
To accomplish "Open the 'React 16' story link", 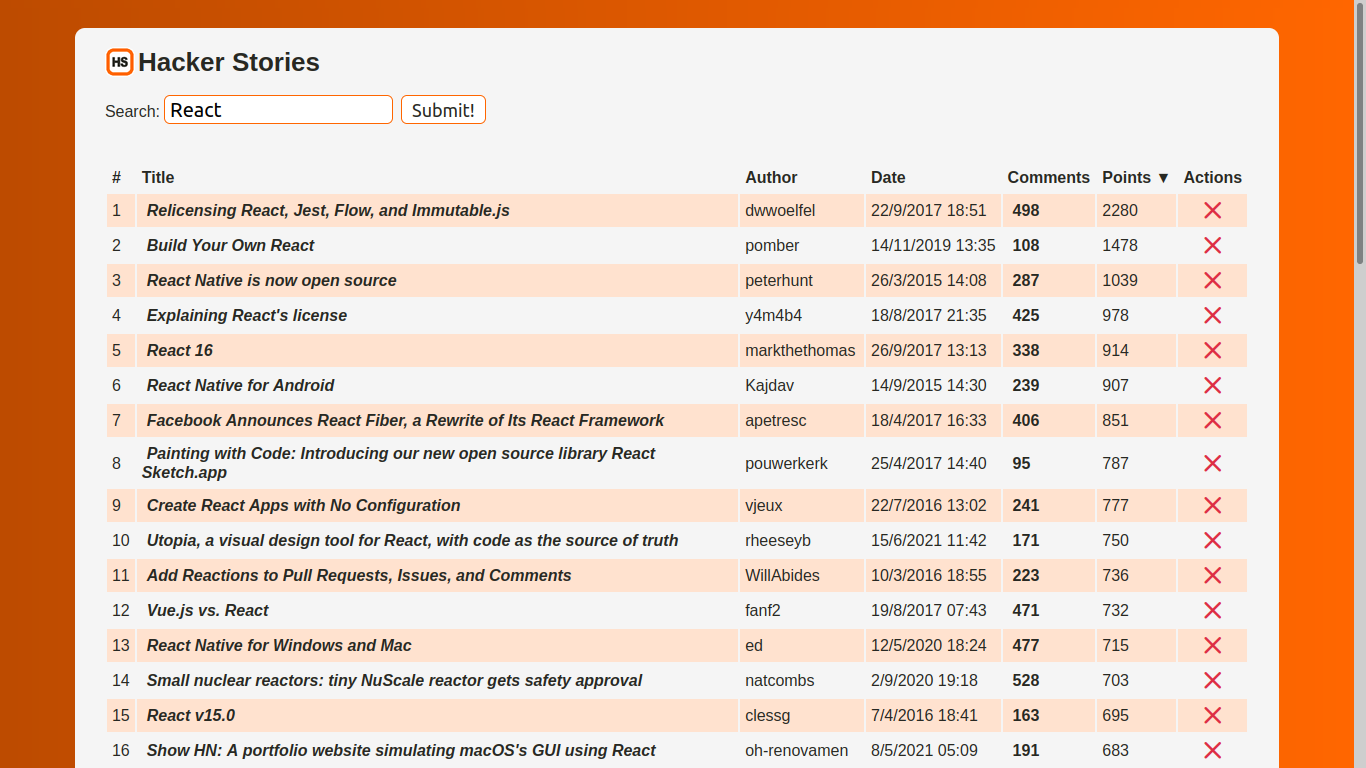I will click(x=180, y=350).
